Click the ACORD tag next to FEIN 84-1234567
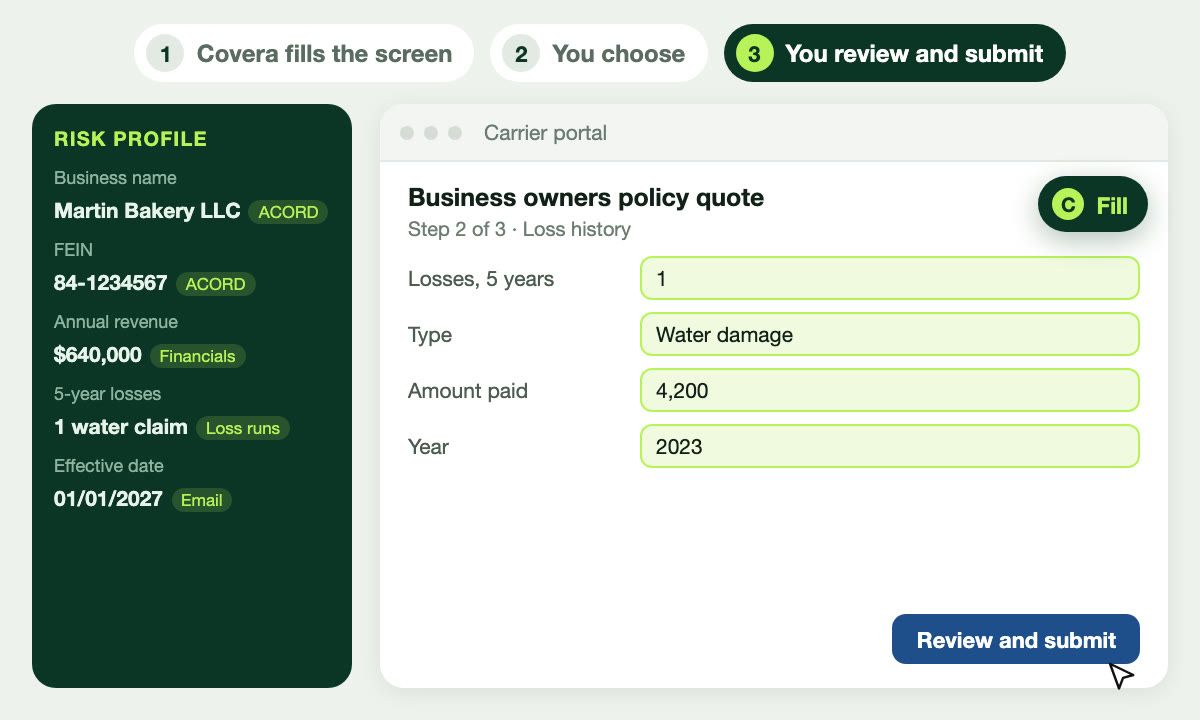This screenshot has width=1200, height=720. pos(216,284)
